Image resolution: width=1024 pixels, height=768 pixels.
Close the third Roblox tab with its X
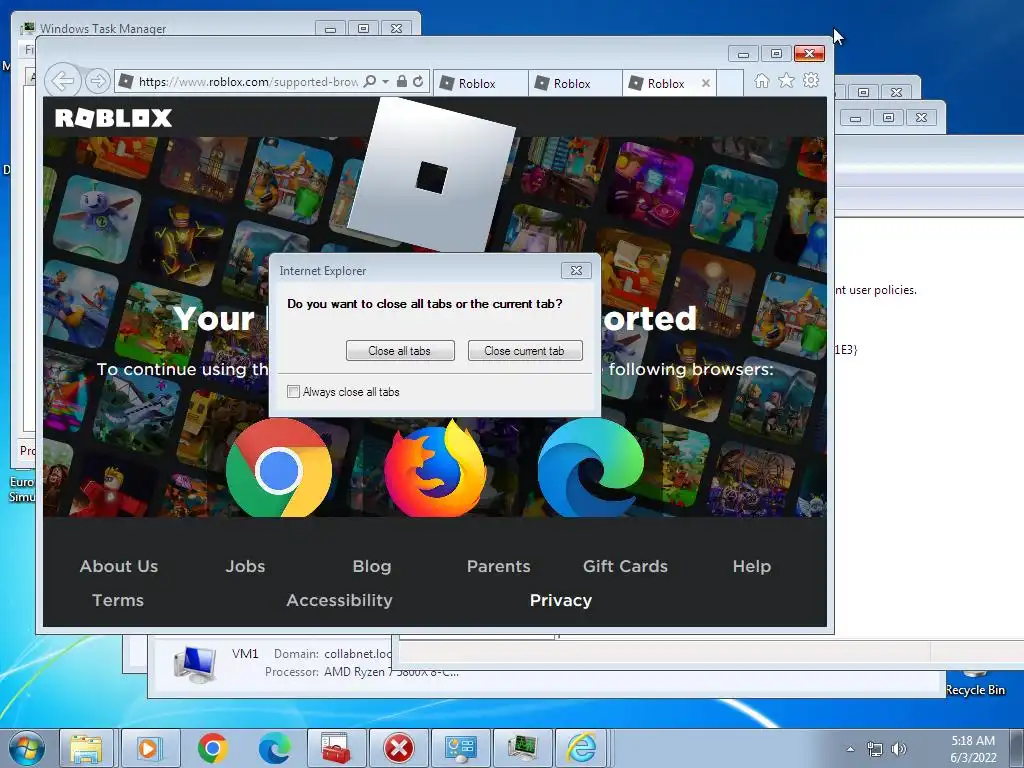706,83
